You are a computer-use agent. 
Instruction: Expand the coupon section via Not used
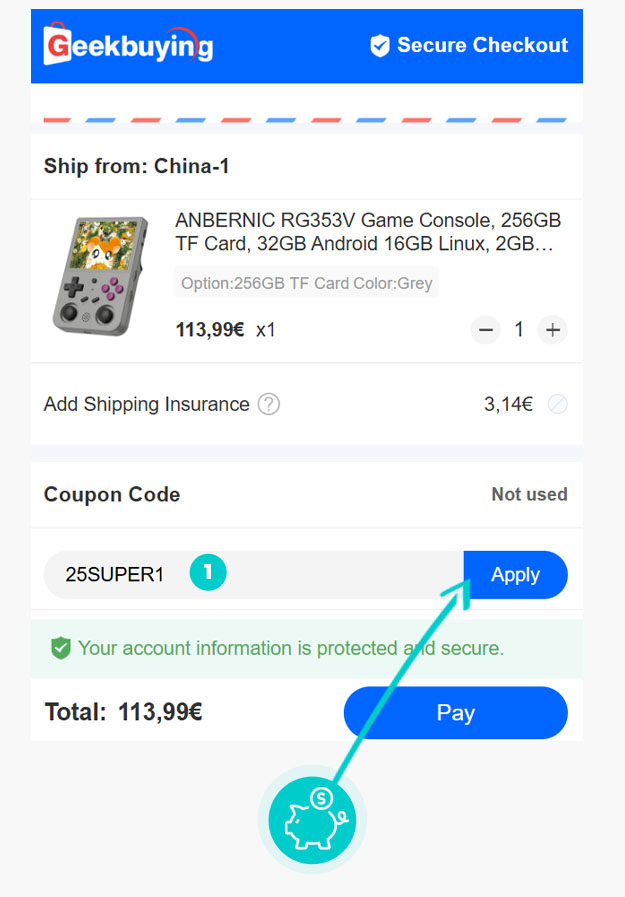coord(529,494)
